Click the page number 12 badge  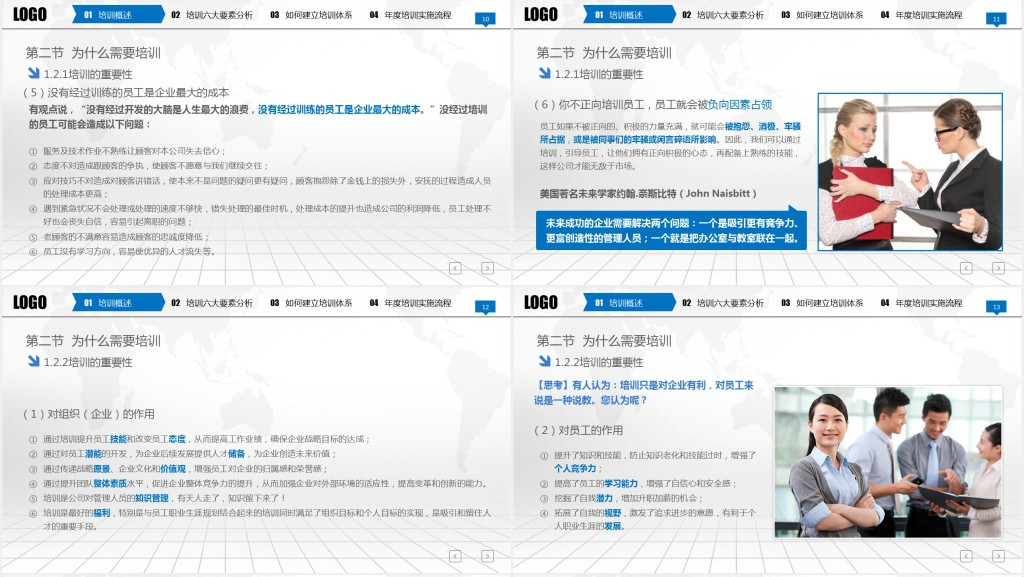pyautogui.click(x=485, y=307)
